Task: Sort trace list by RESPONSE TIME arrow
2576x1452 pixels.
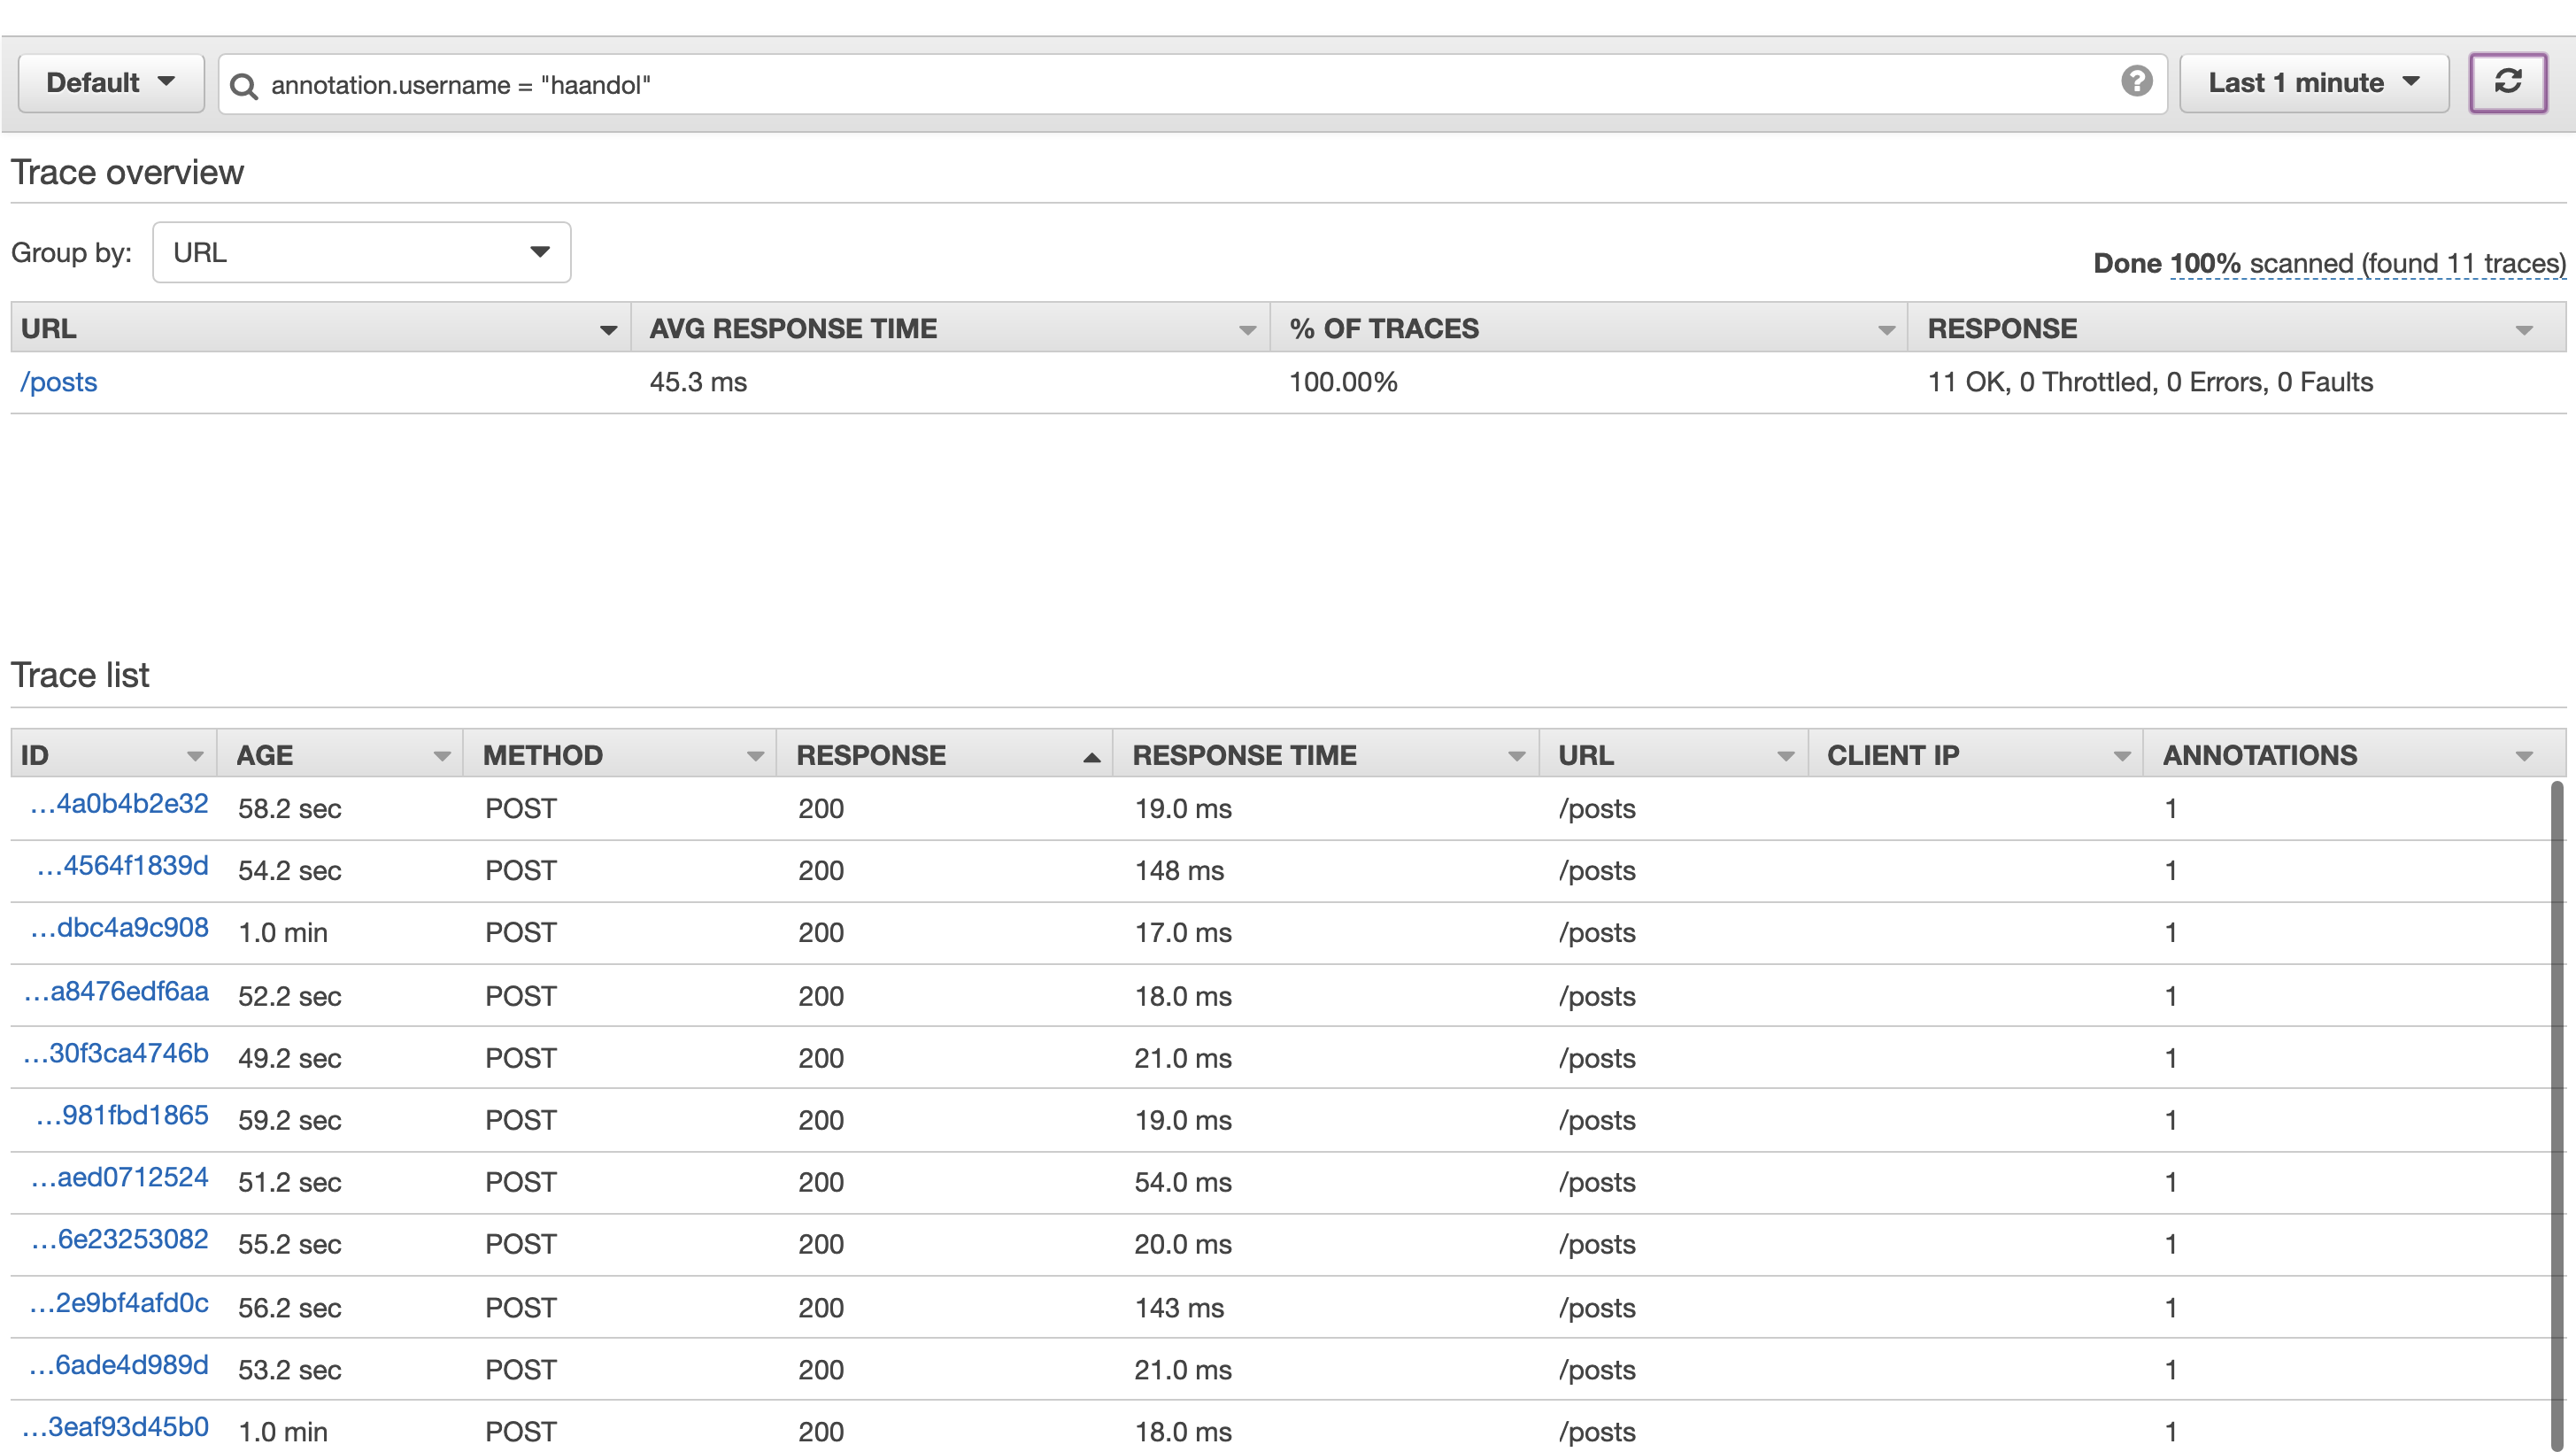Action: [1516, 757]
